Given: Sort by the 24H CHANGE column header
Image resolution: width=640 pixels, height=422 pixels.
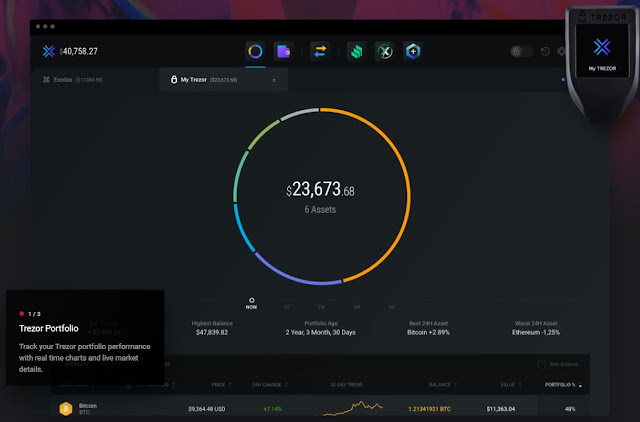Looking at the screenshot, I should [x=270, y=385].
